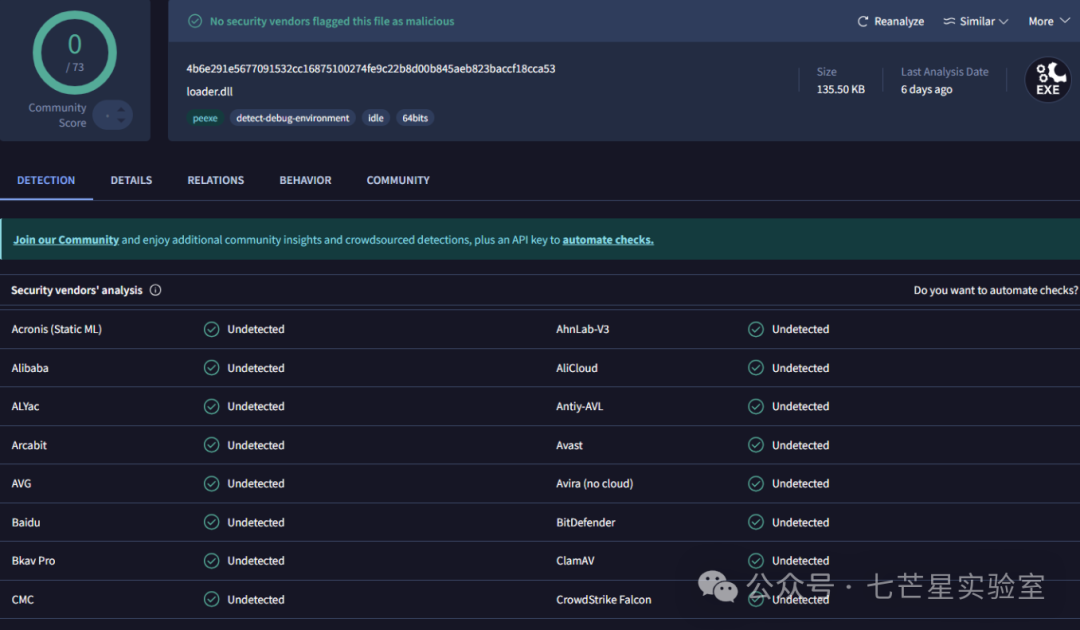Click the Antiy-AVL undetected check icon
The width and height of the screenshot is (1080, 630).
[756, 406]
